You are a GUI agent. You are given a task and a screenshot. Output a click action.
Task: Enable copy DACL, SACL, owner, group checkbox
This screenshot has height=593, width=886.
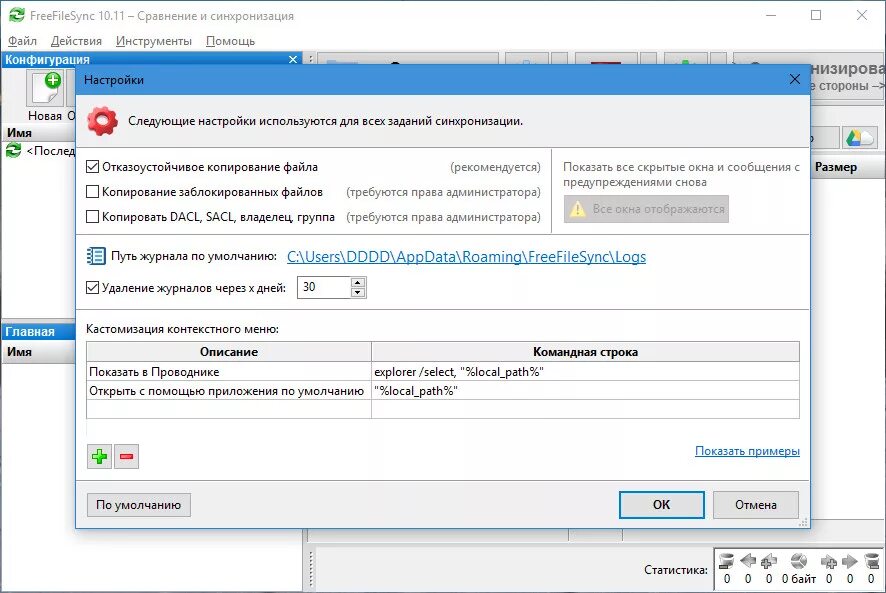tap(92, 217)
